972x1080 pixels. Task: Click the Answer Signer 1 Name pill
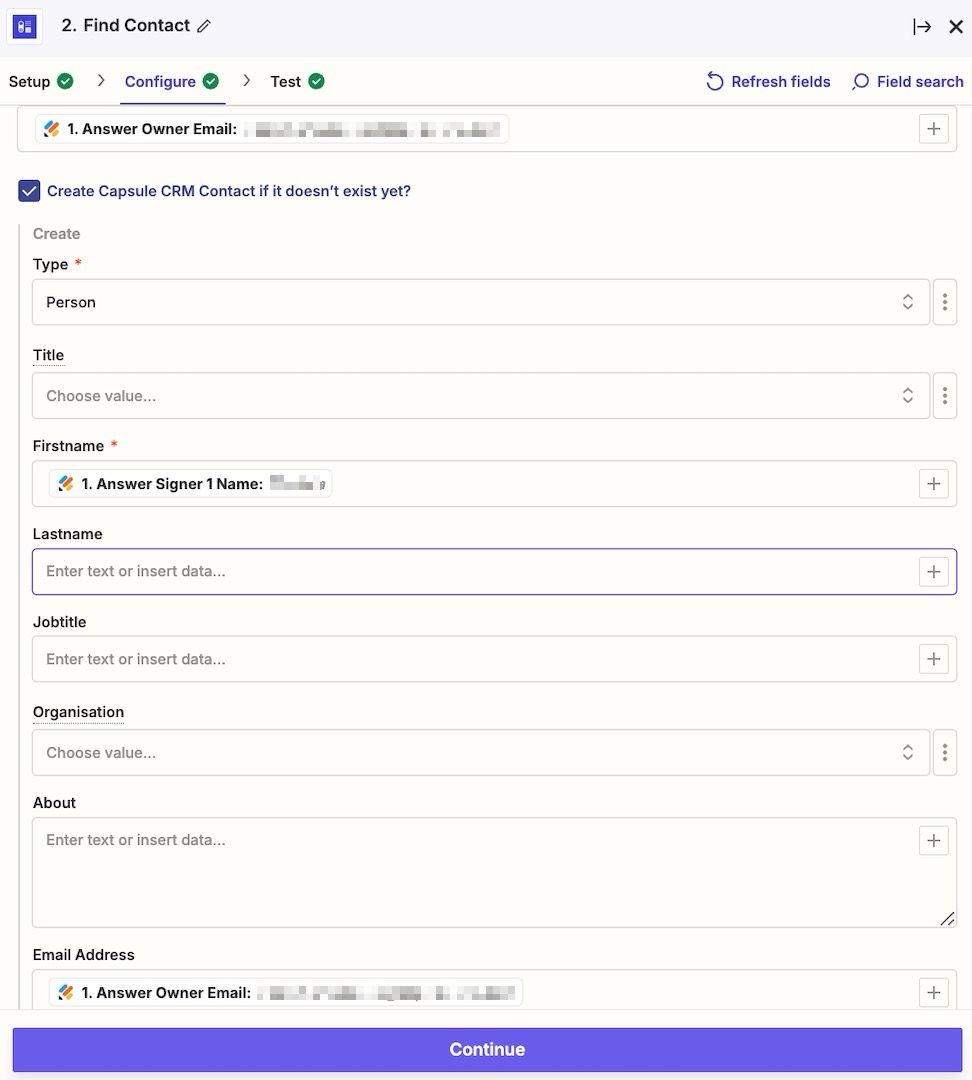(190, 484)
